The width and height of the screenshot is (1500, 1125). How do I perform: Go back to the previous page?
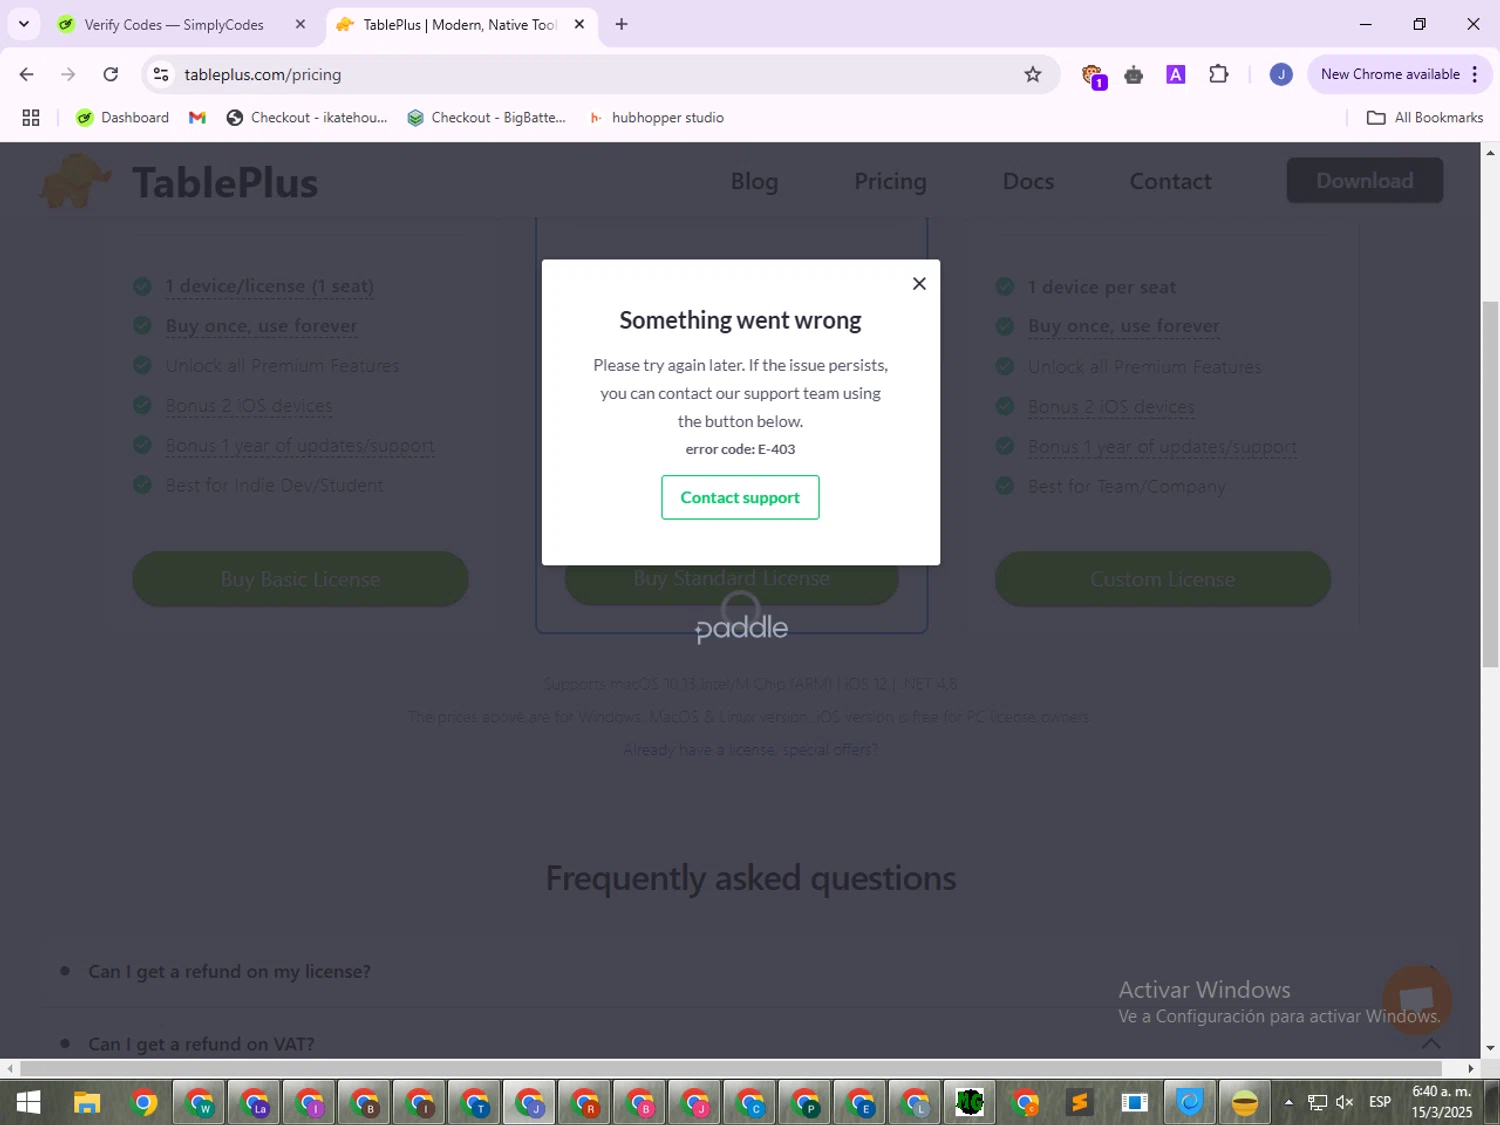[27, 74]
